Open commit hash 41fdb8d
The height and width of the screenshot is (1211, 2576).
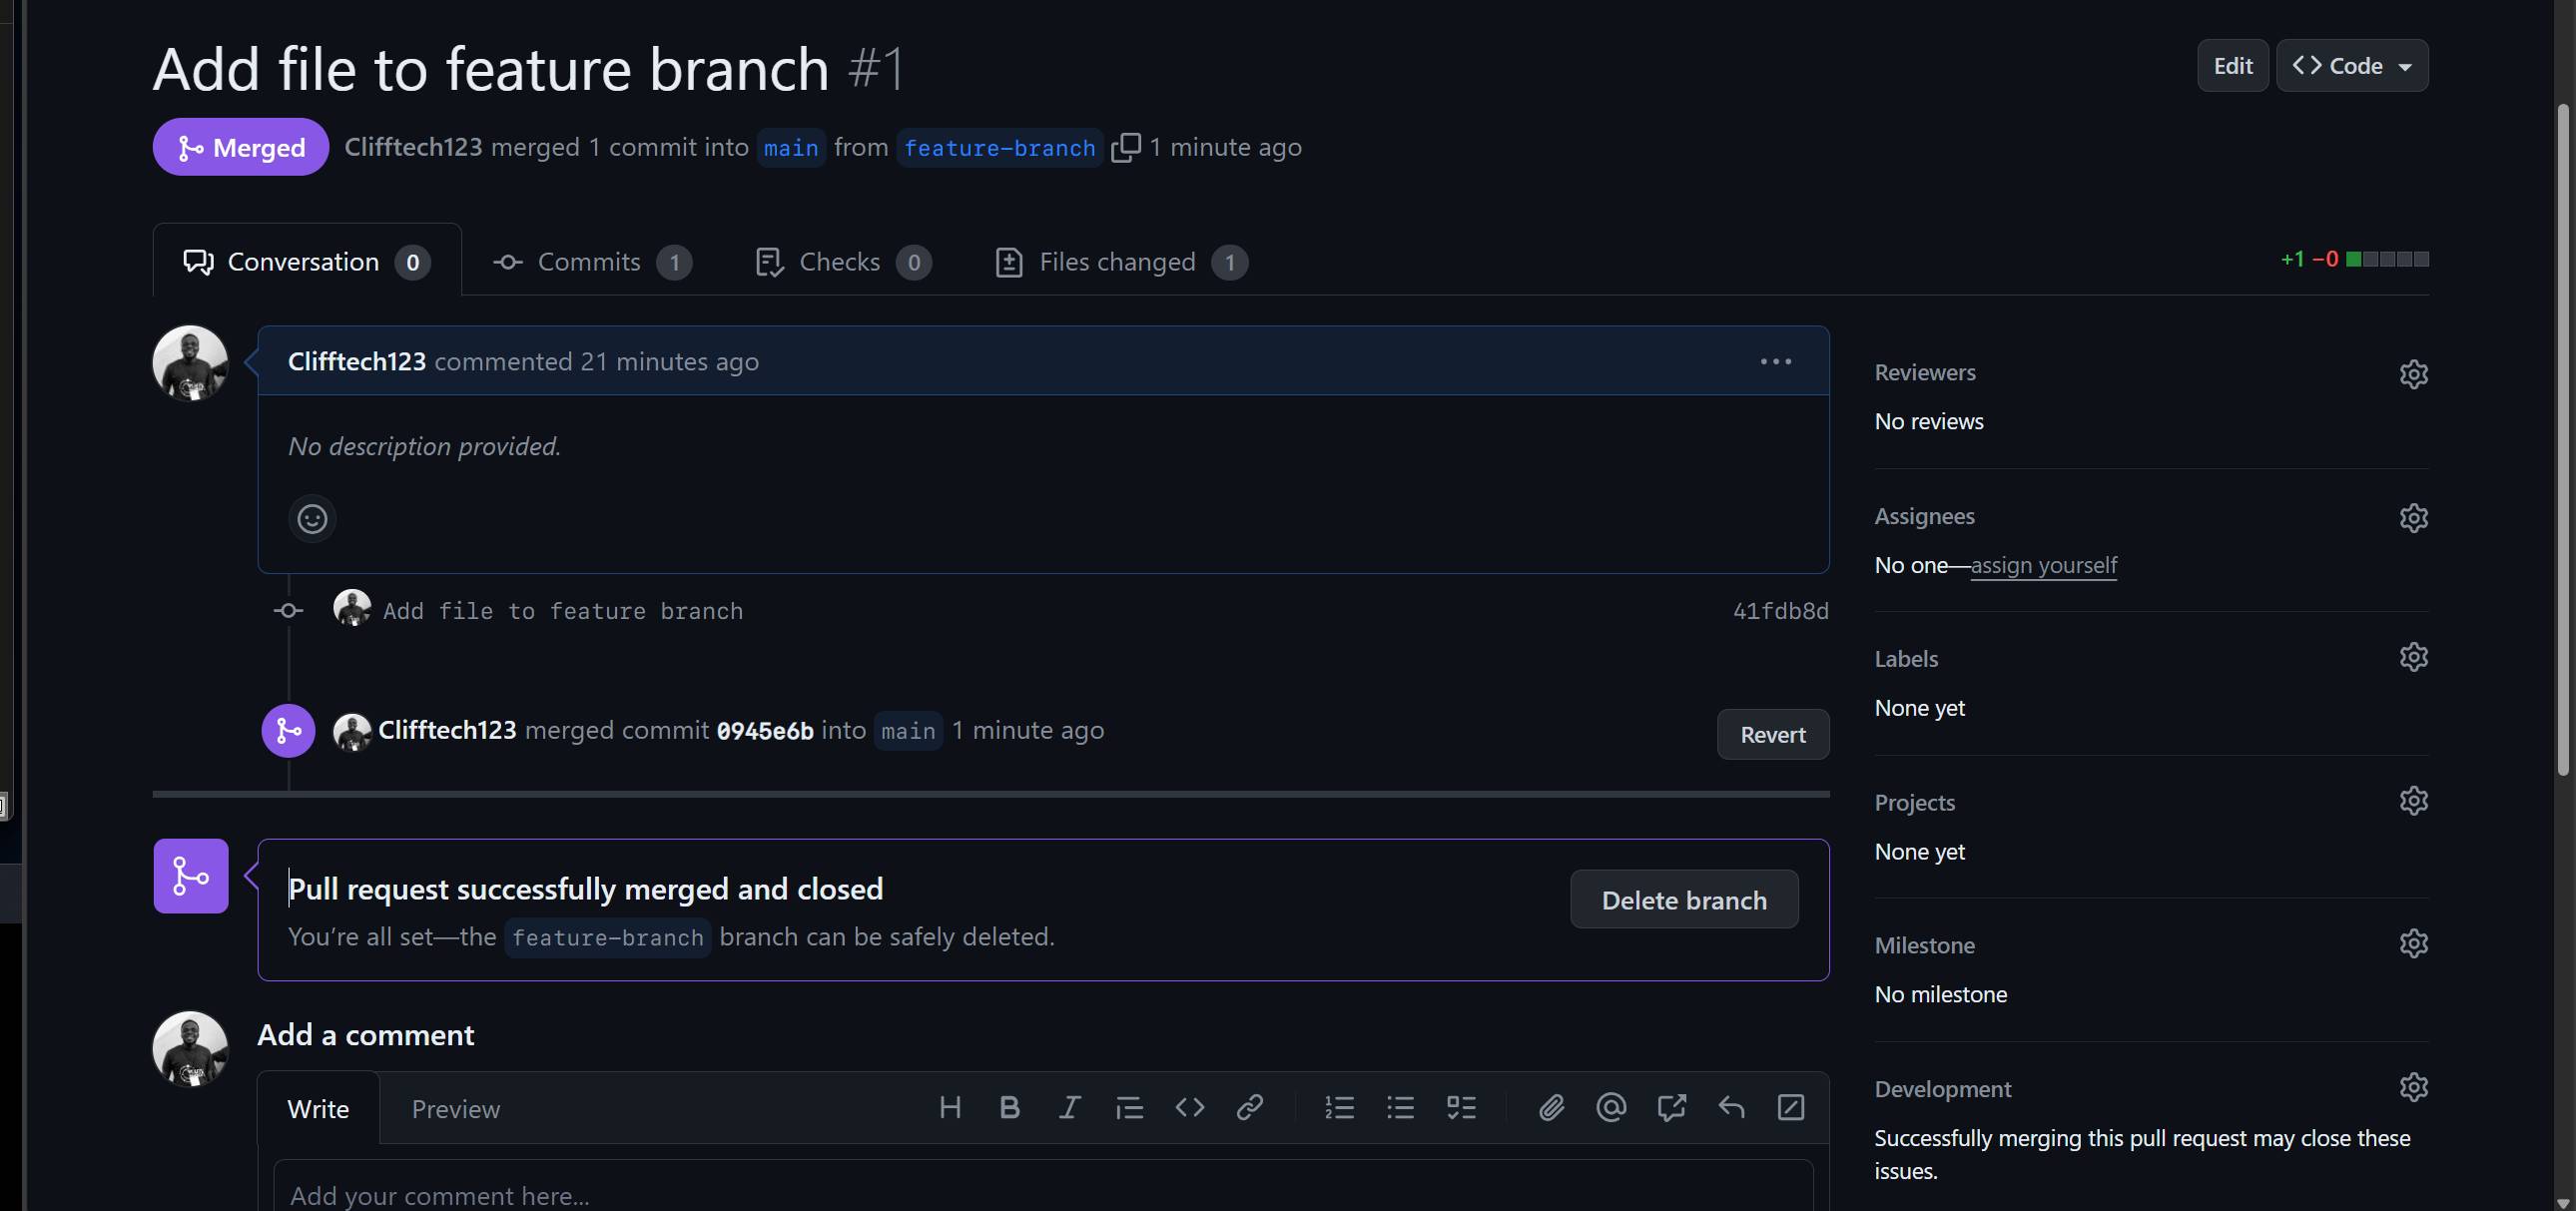click(1780, 611)
